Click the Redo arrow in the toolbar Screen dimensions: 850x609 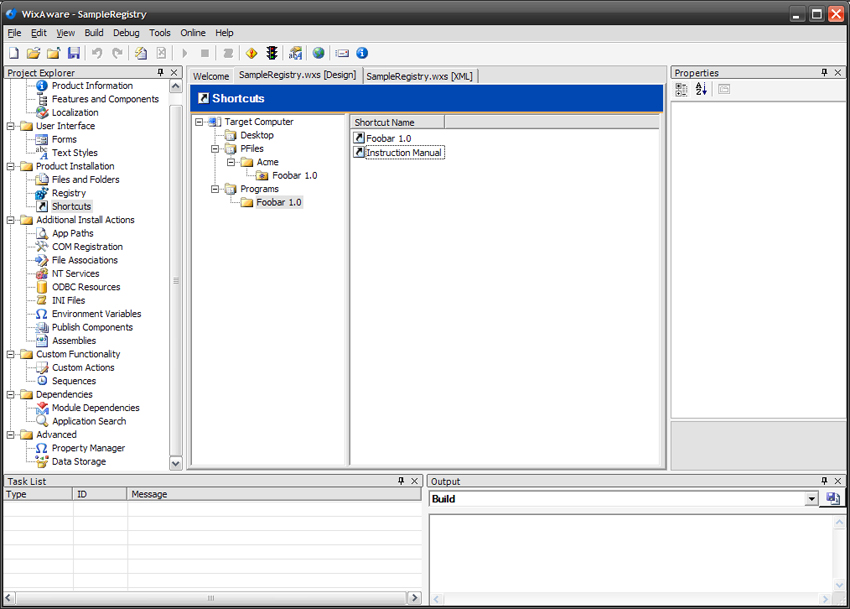(x=117, y=53)
